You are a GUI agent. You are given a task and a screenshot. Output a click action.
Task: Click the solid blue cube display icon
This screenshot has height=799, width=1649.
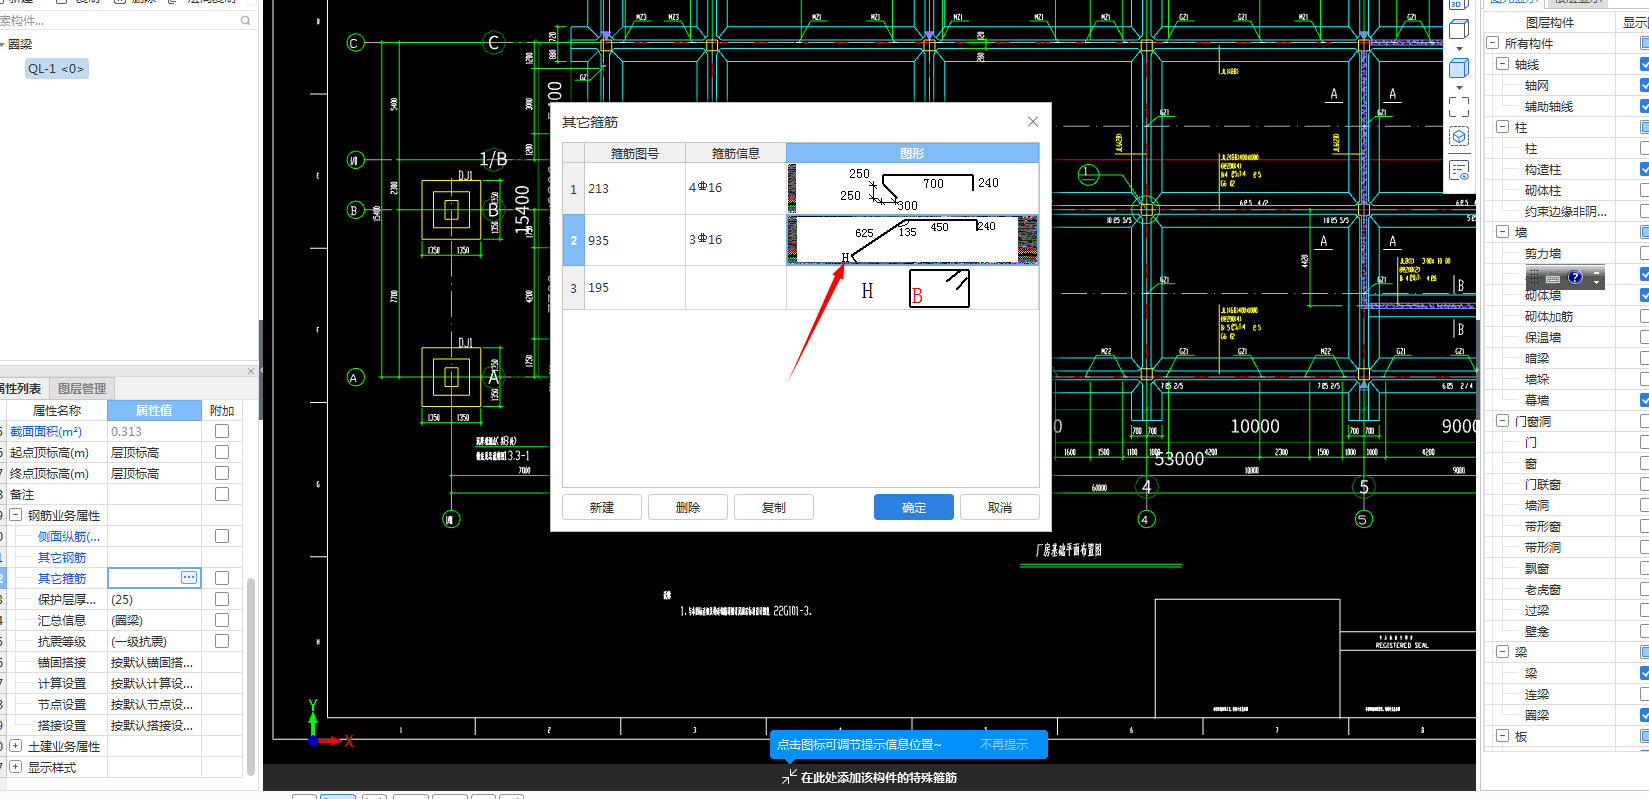tap(1459, 67)
